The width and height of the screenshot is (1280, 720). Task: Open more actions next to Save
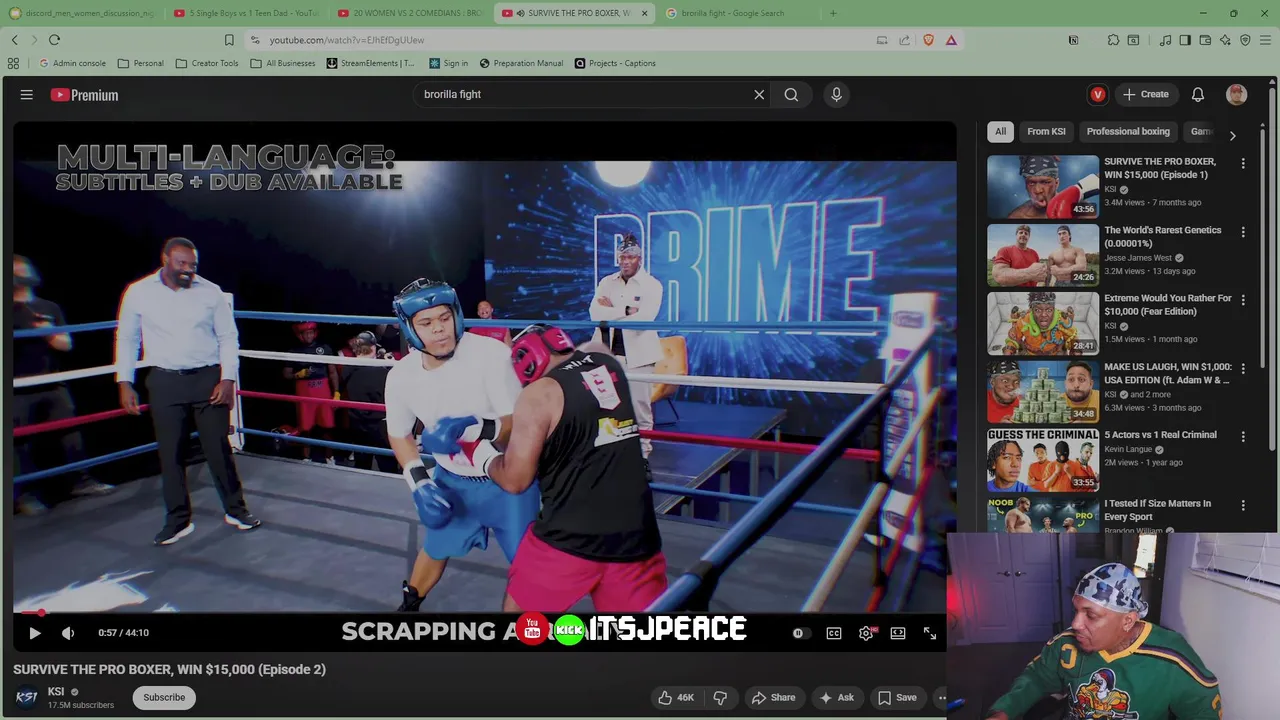[941, 698]
